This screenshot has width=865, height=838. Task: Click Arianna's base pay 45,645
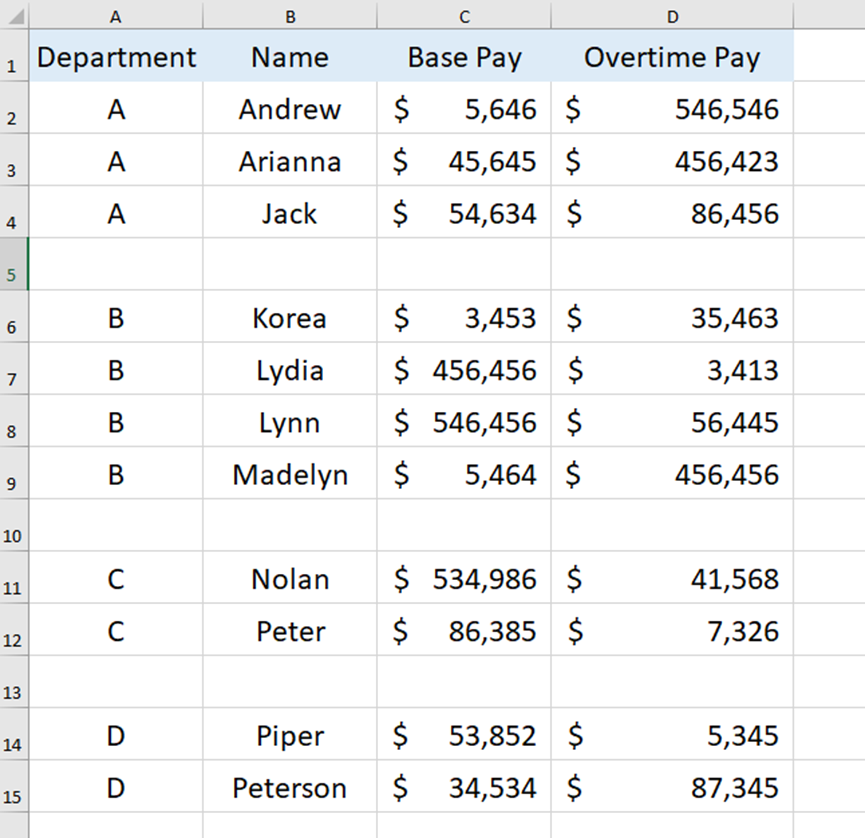(464, 160)
